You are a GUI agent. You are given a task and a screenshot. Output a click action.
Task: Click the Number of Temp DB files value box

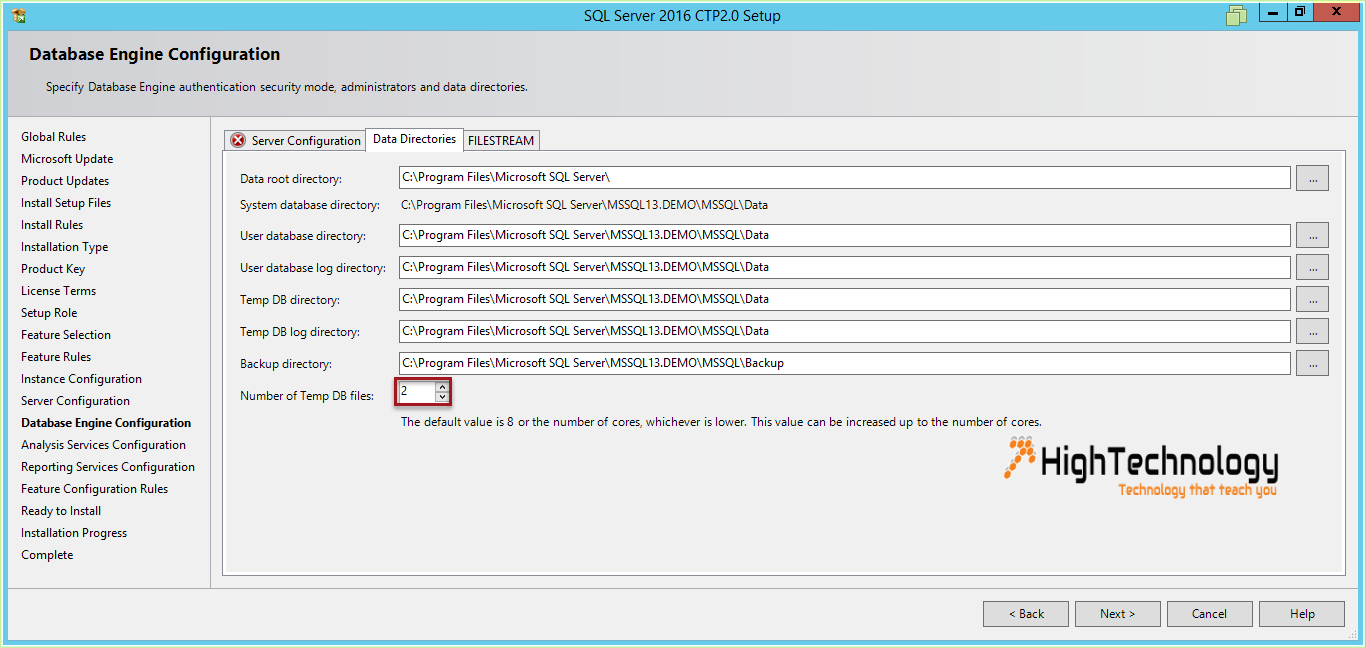pyautogui.click(x=417, y=392)
